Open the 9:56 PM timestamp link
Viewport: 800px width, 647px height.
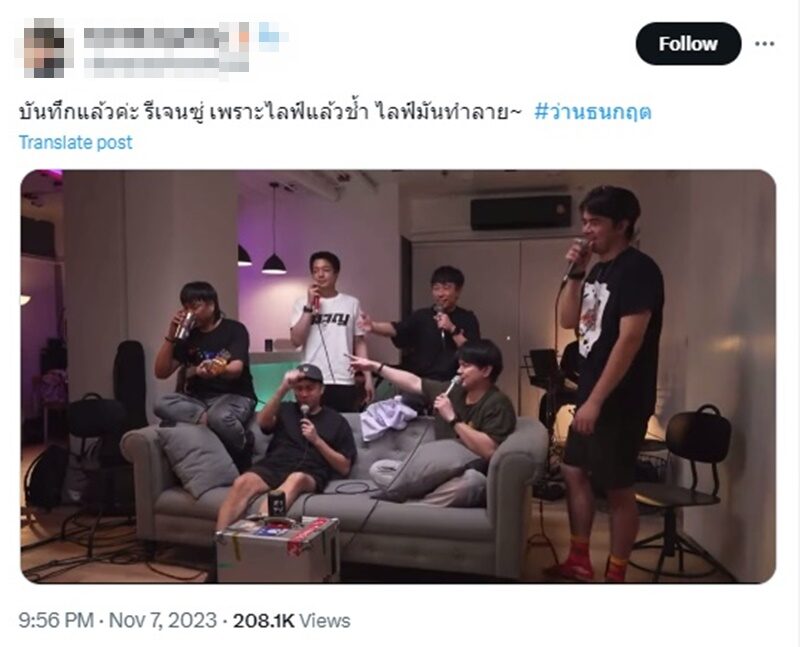tap(56, 620)
